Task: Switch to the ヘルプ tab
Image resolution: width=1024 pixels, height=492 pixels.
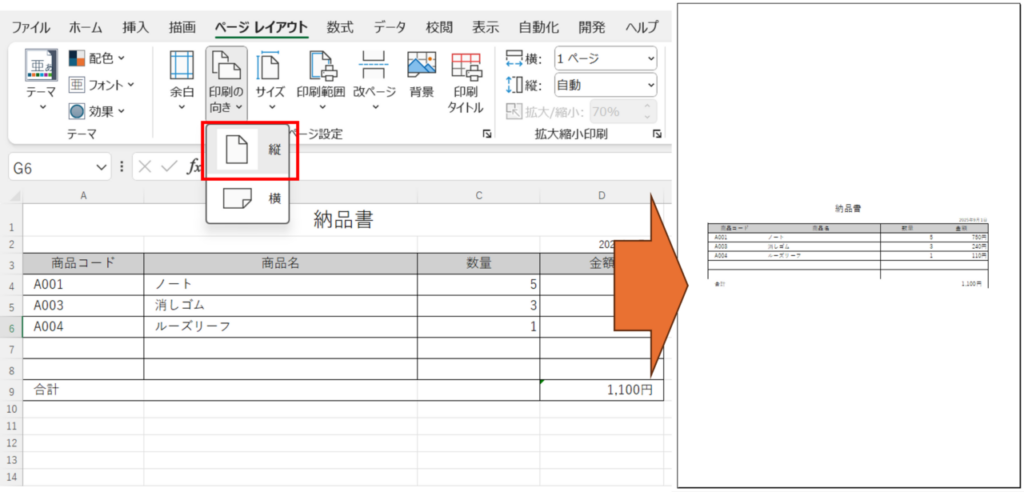Action: [642, 27]
